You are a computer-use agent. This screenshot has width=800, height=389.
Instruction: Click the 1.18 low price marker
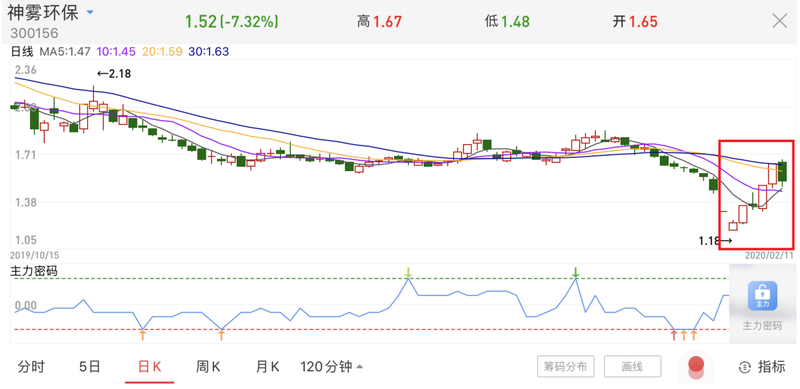[715, 240]
